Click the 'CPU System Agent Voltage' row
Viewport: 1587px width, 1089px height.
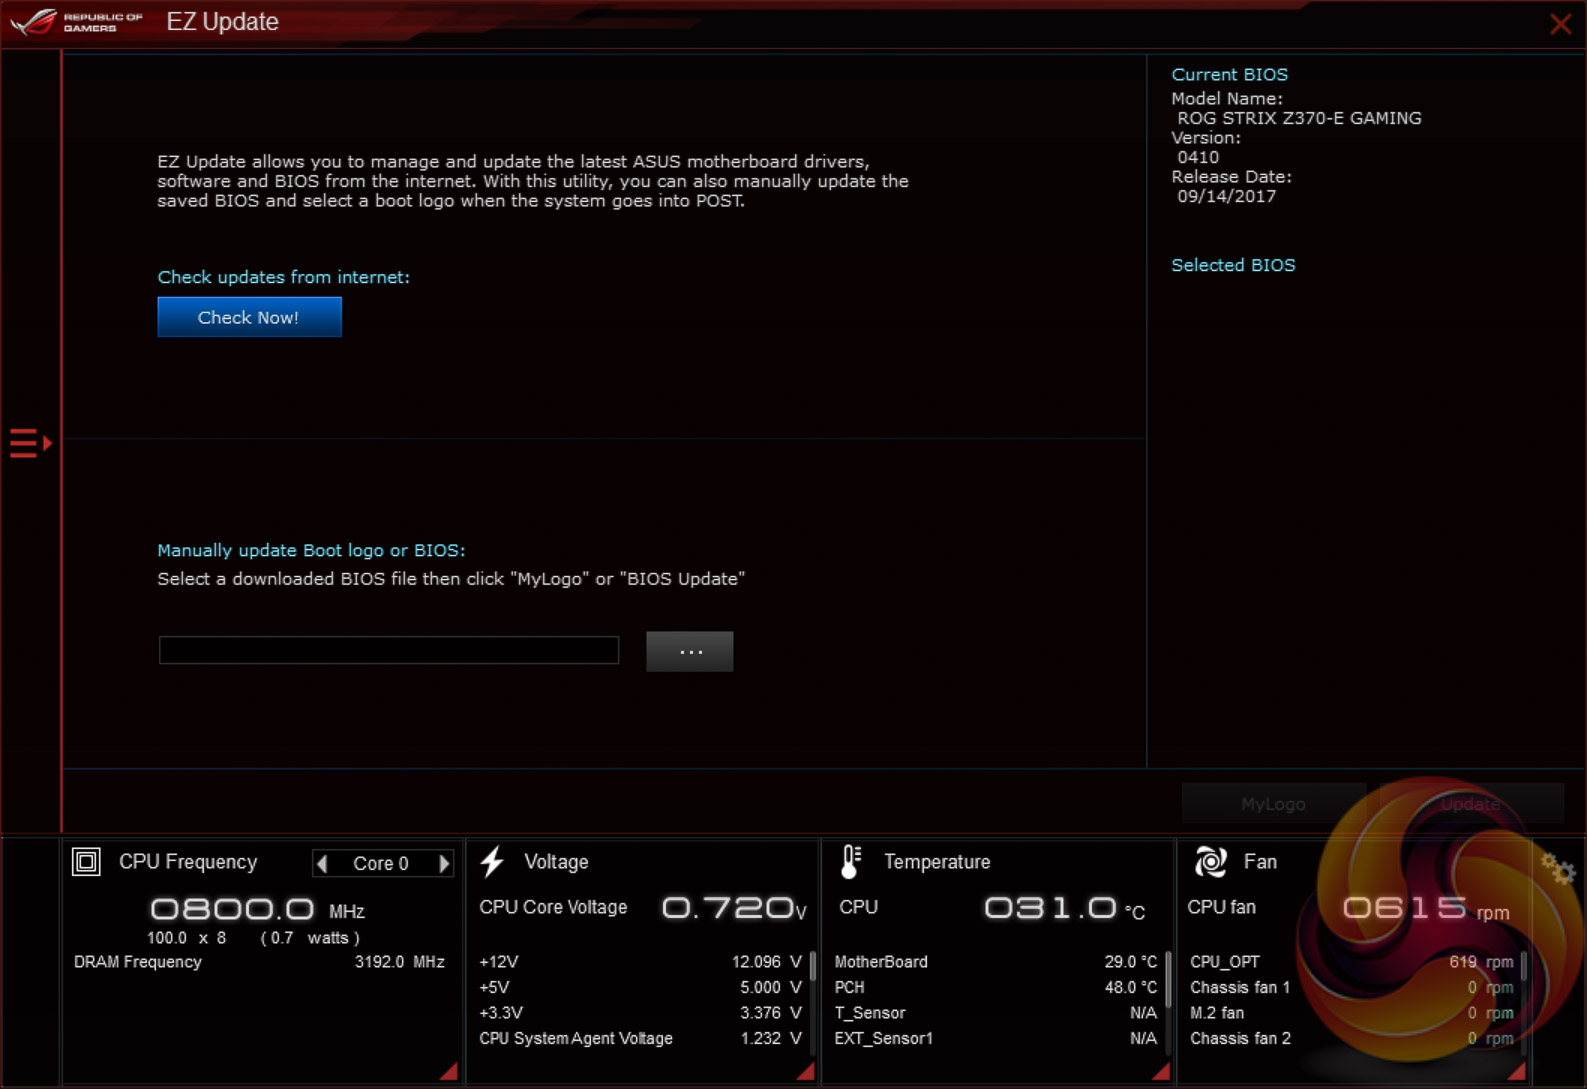640,1038
